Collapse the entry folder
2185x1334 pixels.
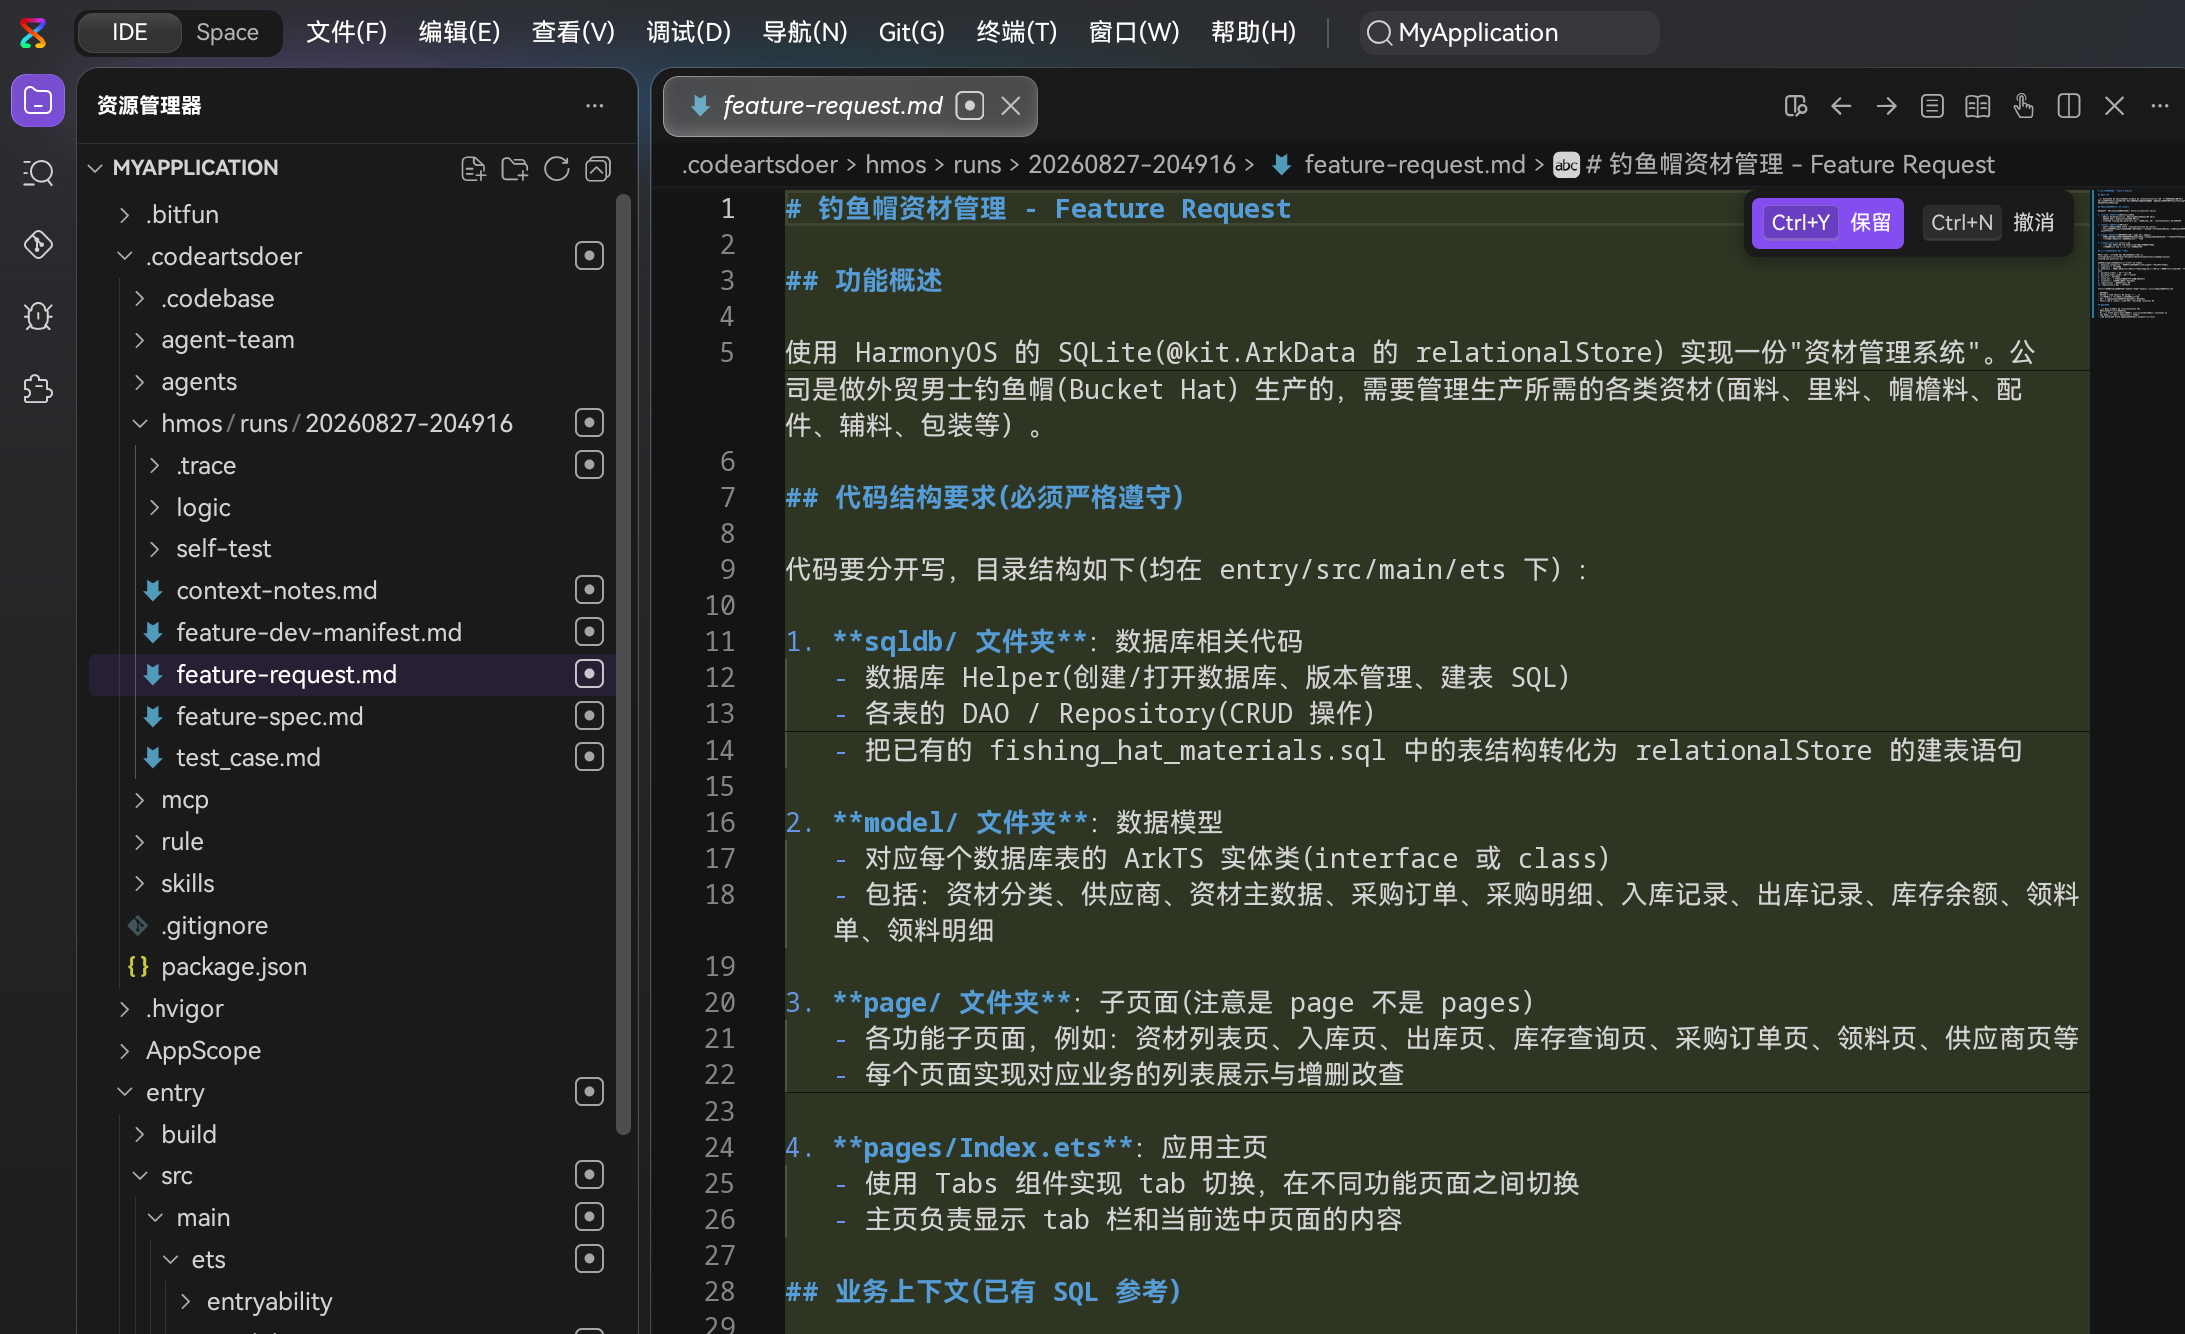[124, 1092]
